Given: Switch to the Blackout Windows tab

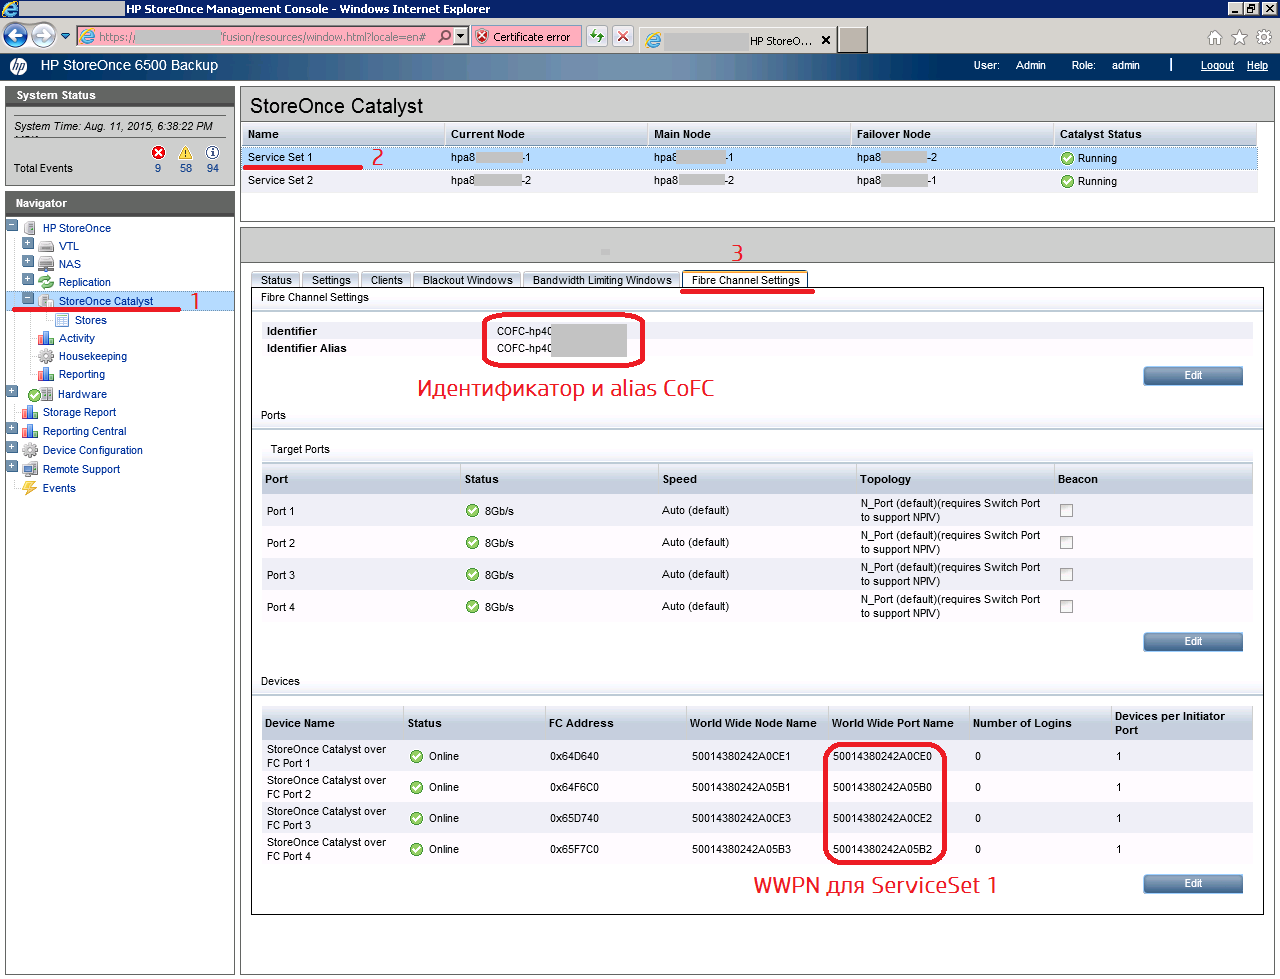Looking at the screenshot, I should [x=468, y=280].
